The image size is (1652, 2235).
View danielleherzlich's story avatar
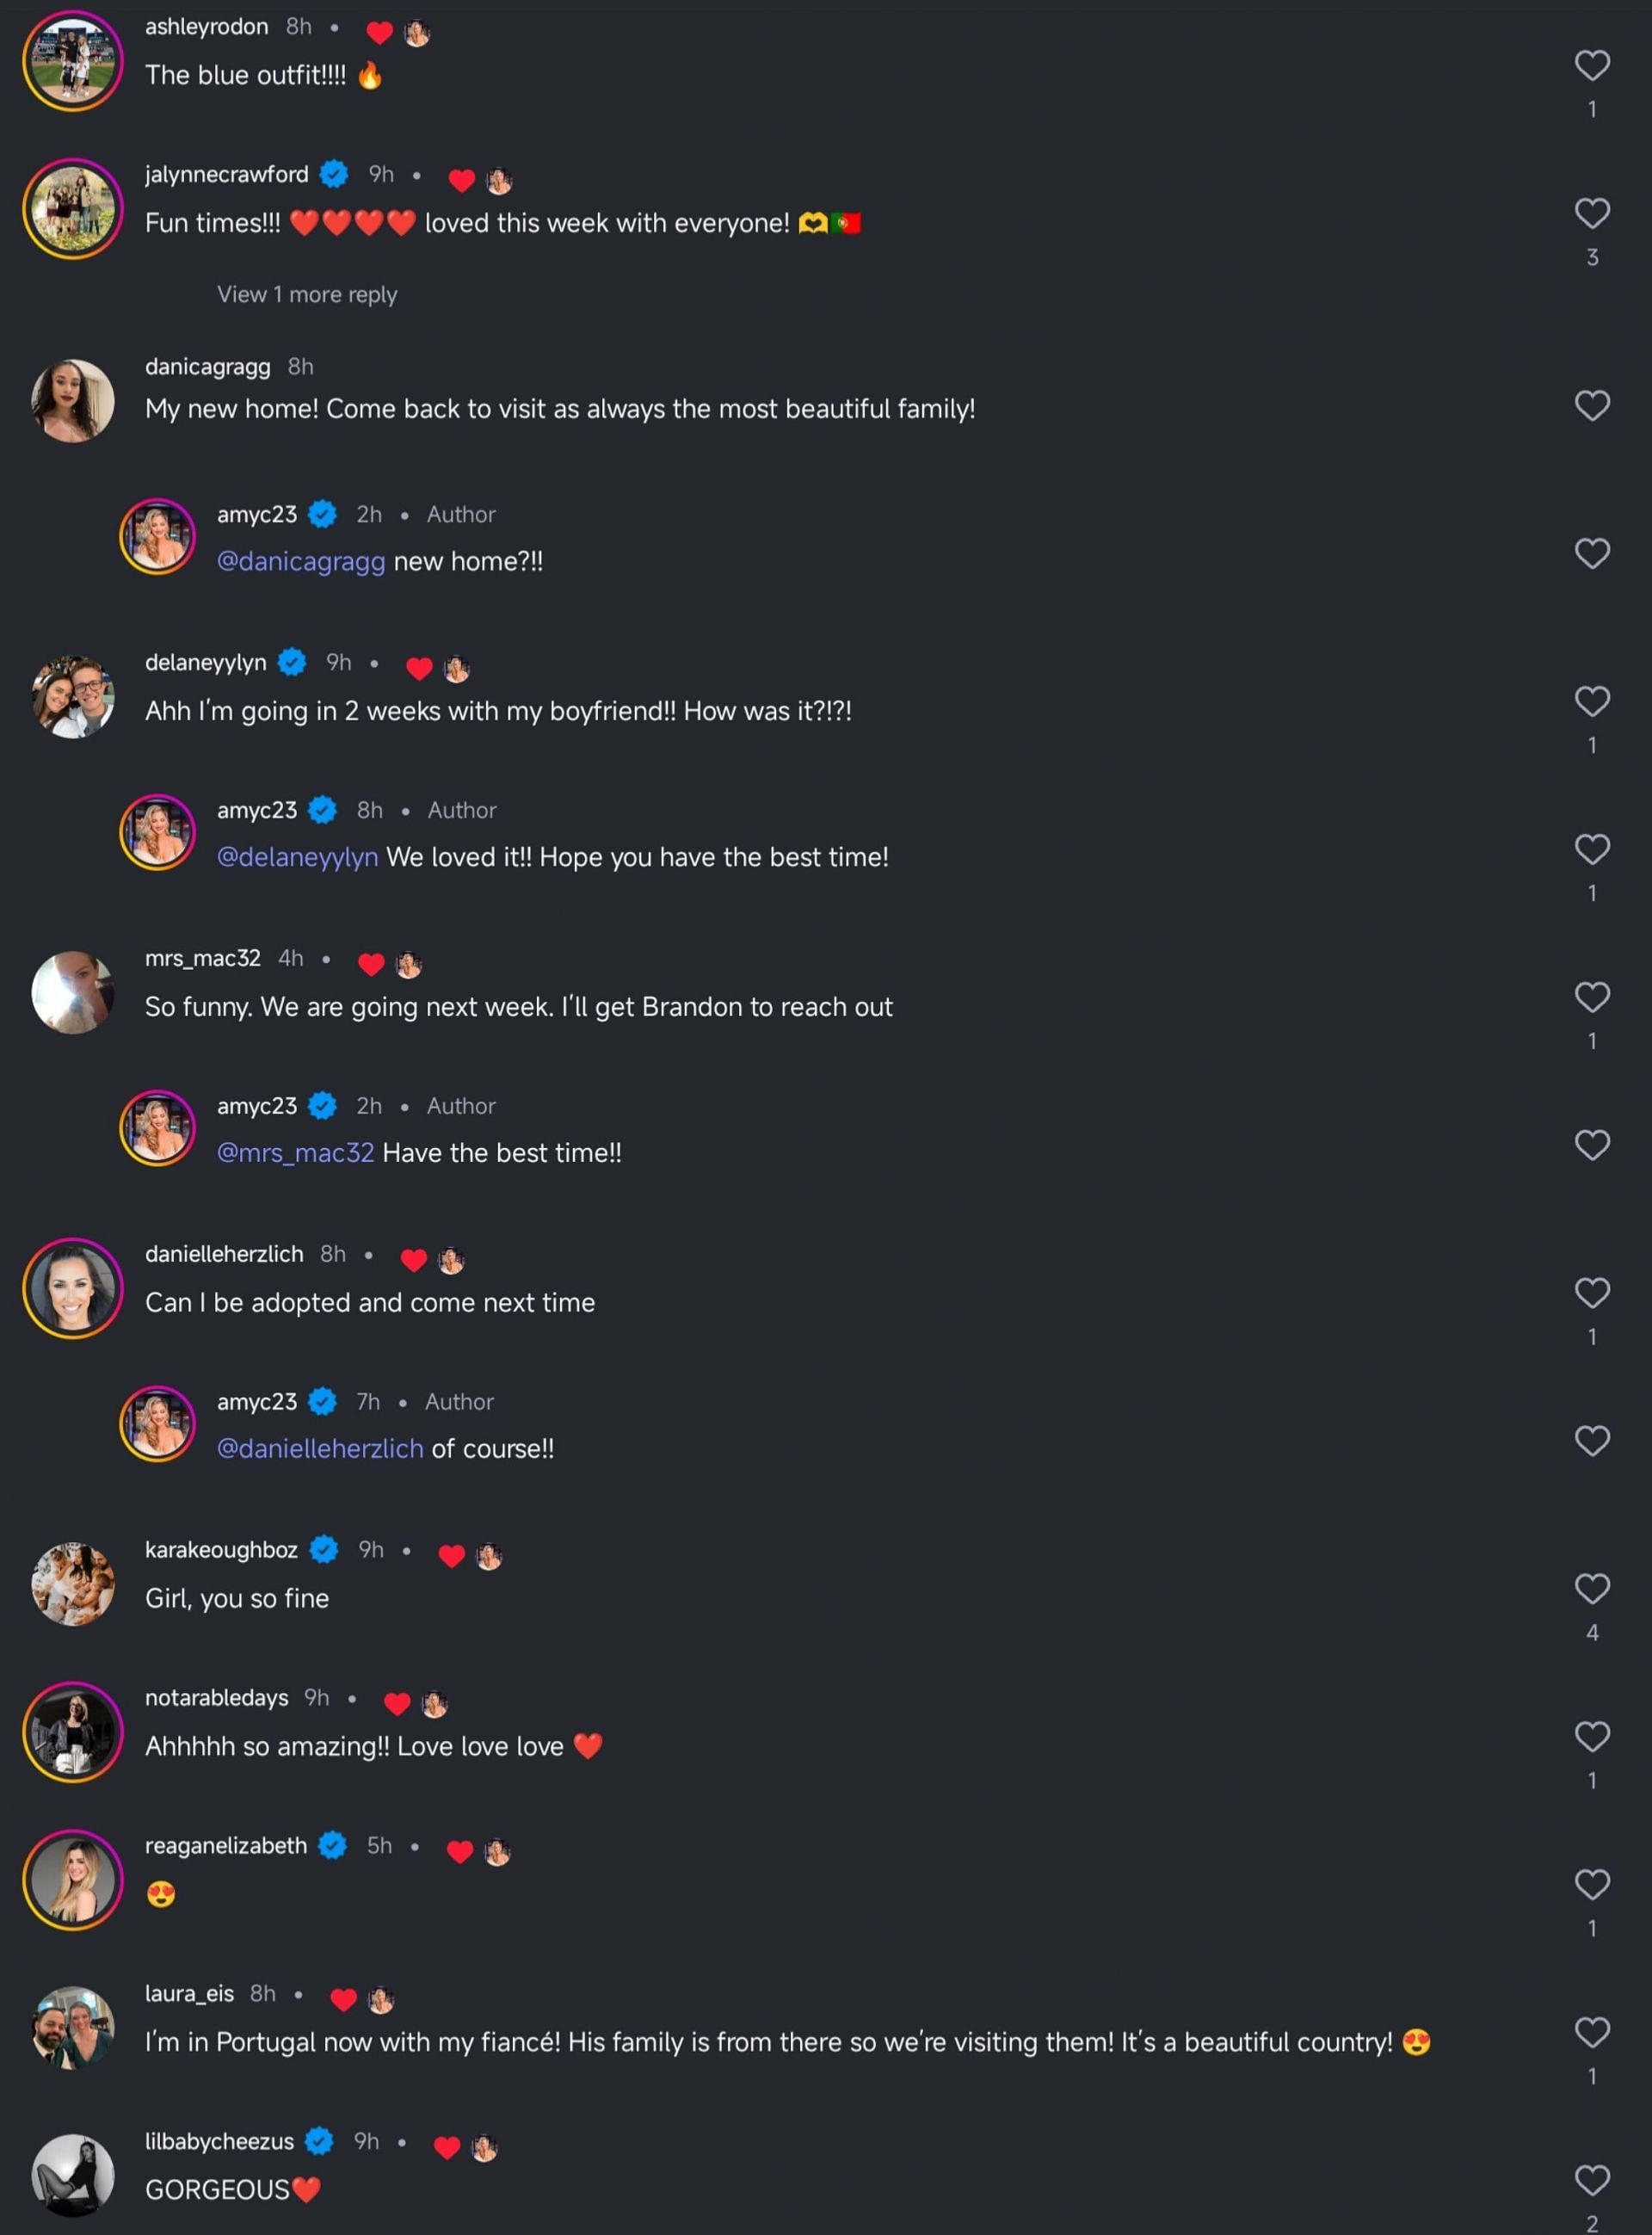click(x=73, y=1288)
